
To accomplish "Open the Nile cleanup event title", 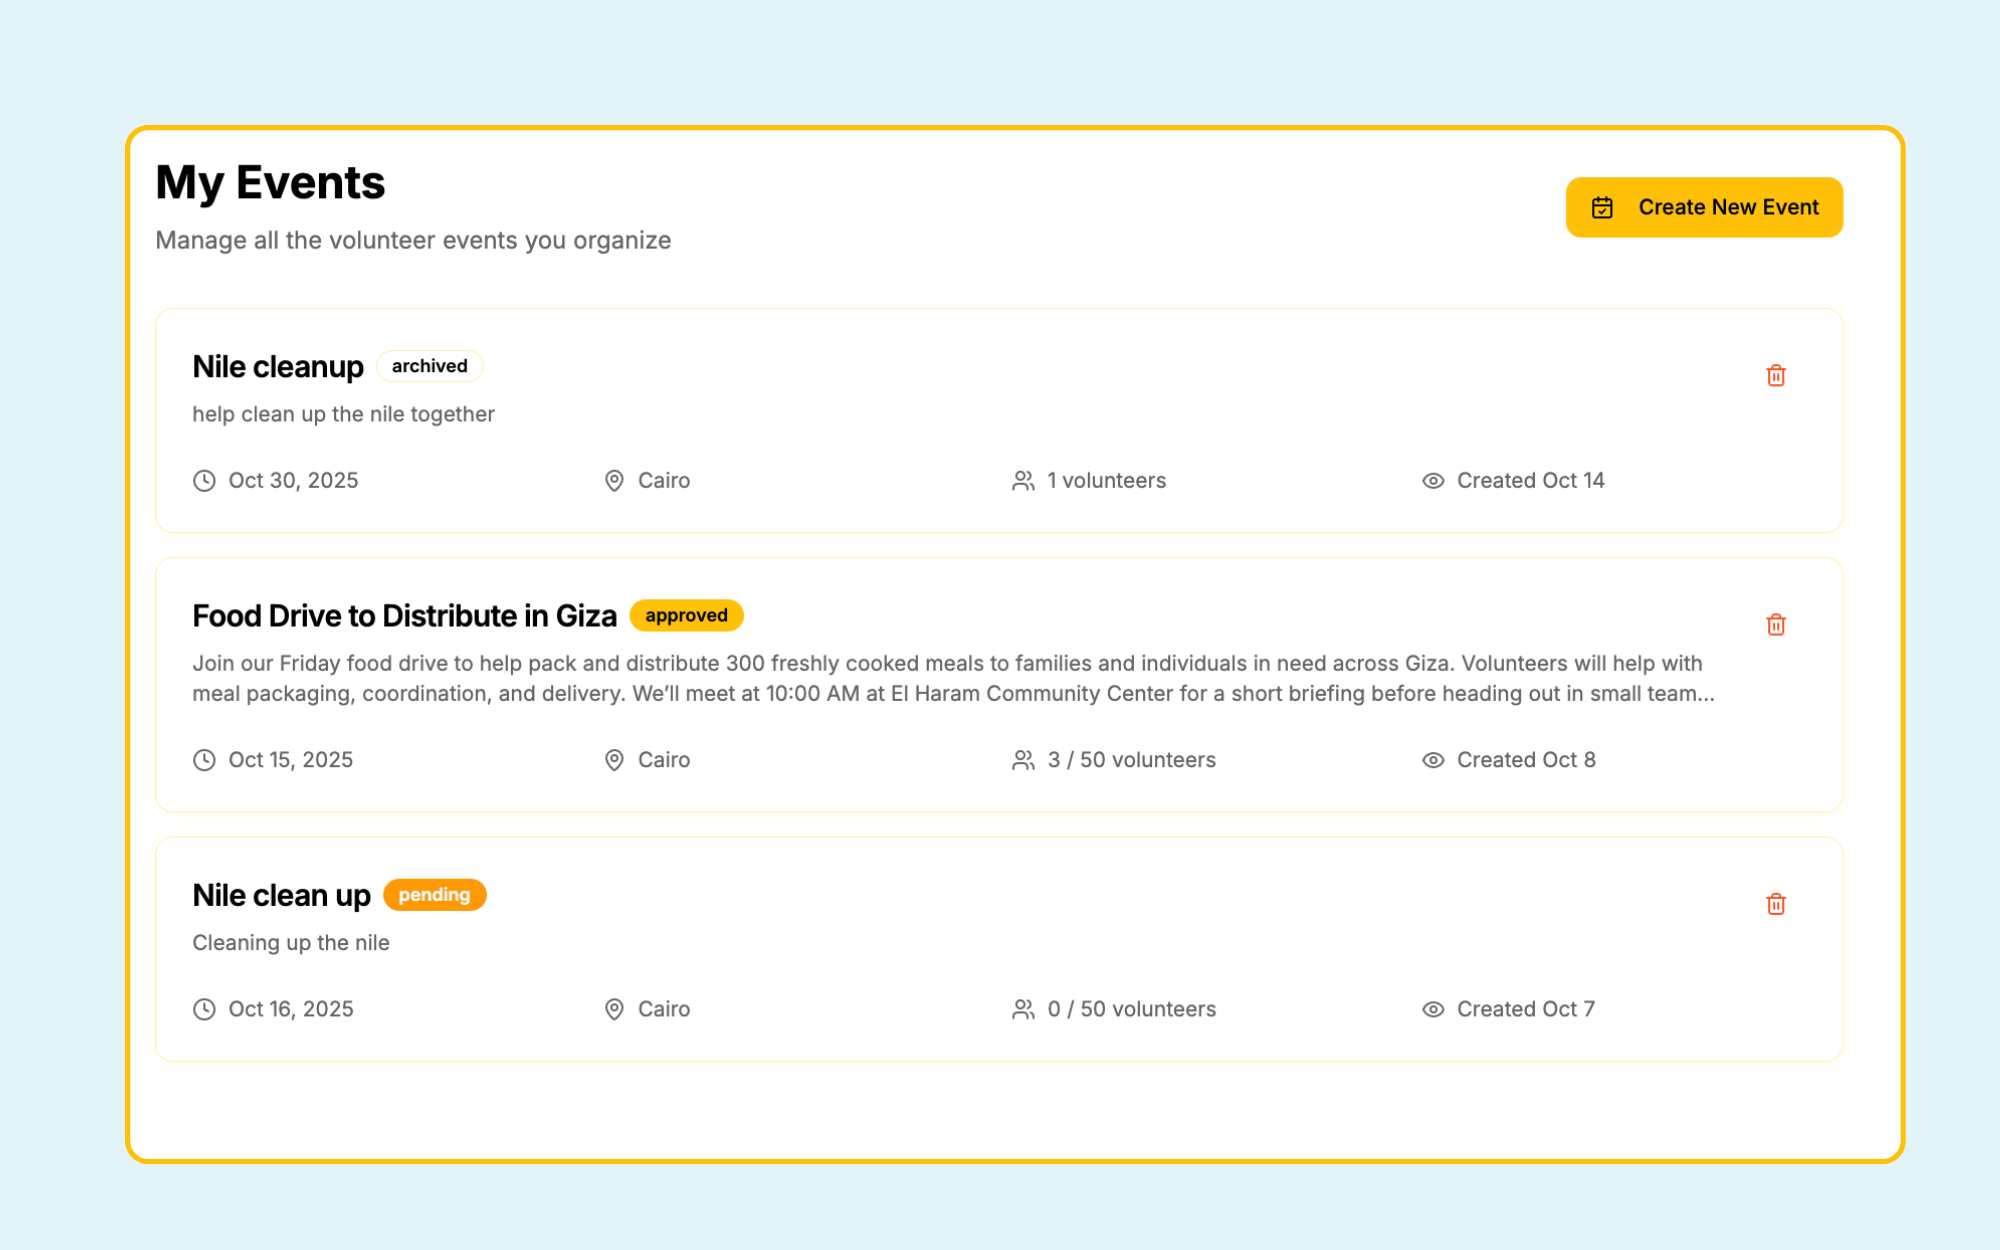I will (x=278, y=367).
